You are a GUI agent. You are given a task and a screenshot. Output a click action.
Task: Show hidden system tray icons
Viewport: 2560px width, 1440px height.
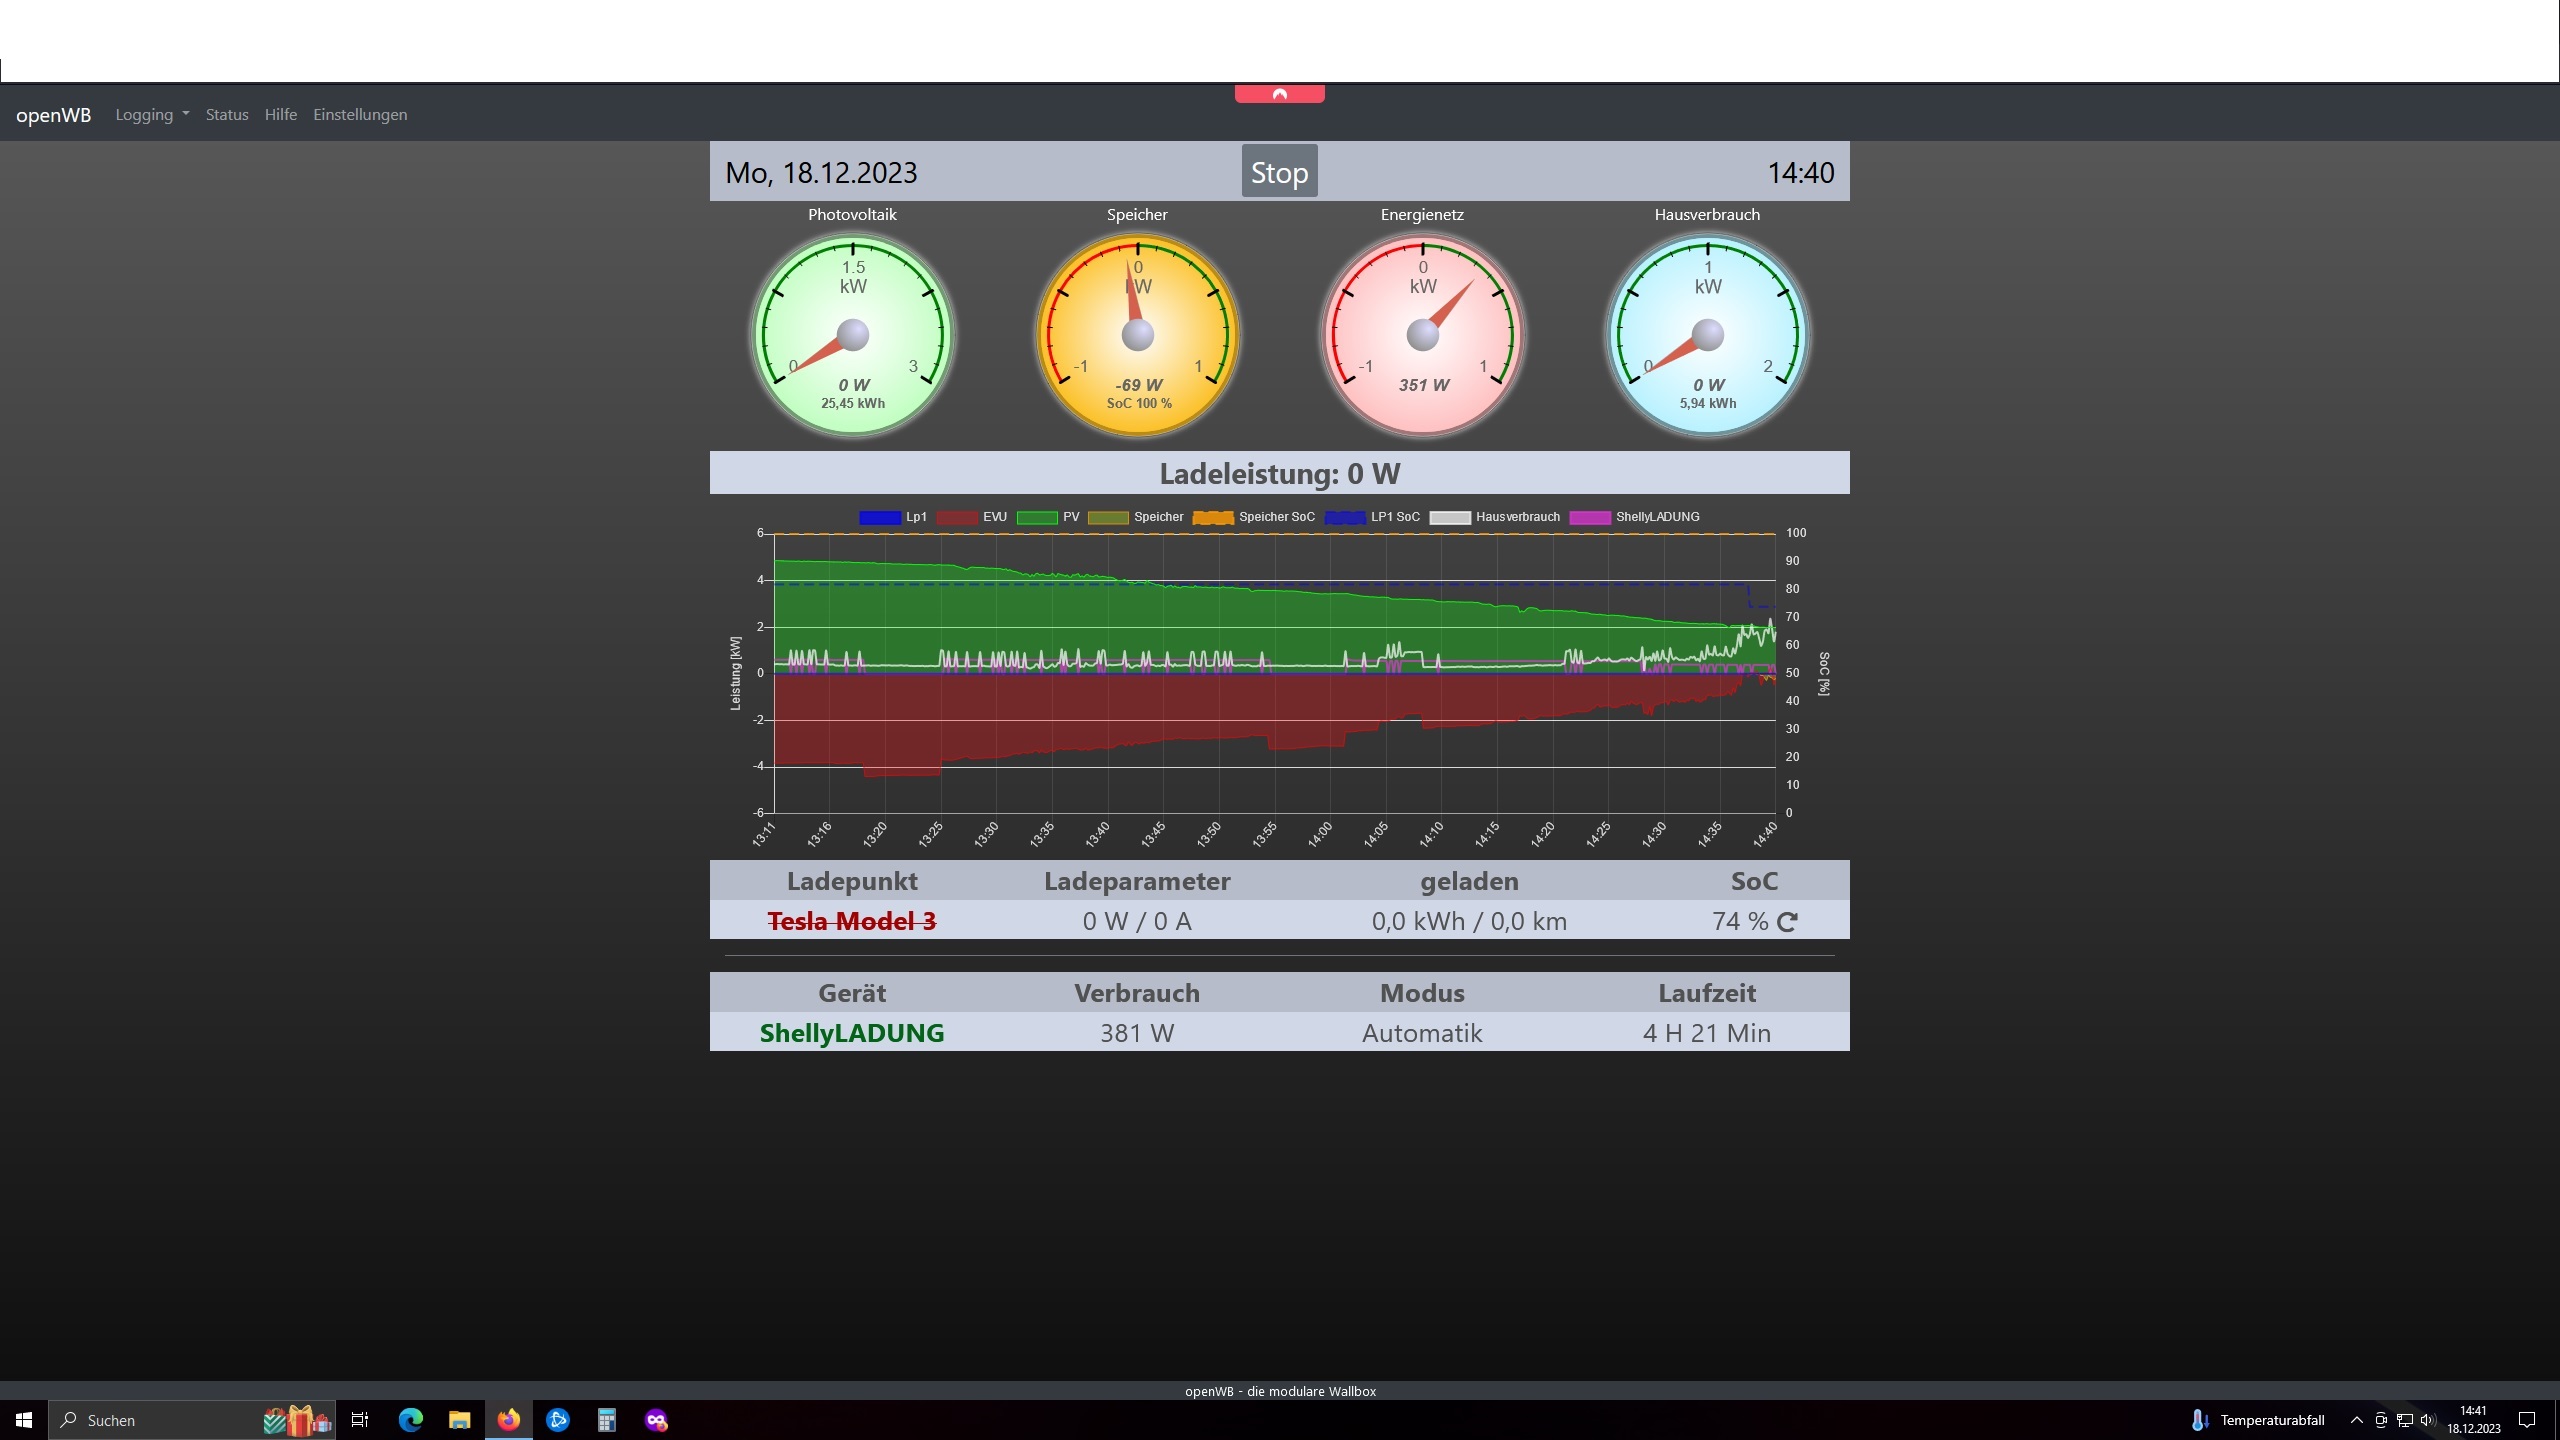(x=2357, y=1420)
